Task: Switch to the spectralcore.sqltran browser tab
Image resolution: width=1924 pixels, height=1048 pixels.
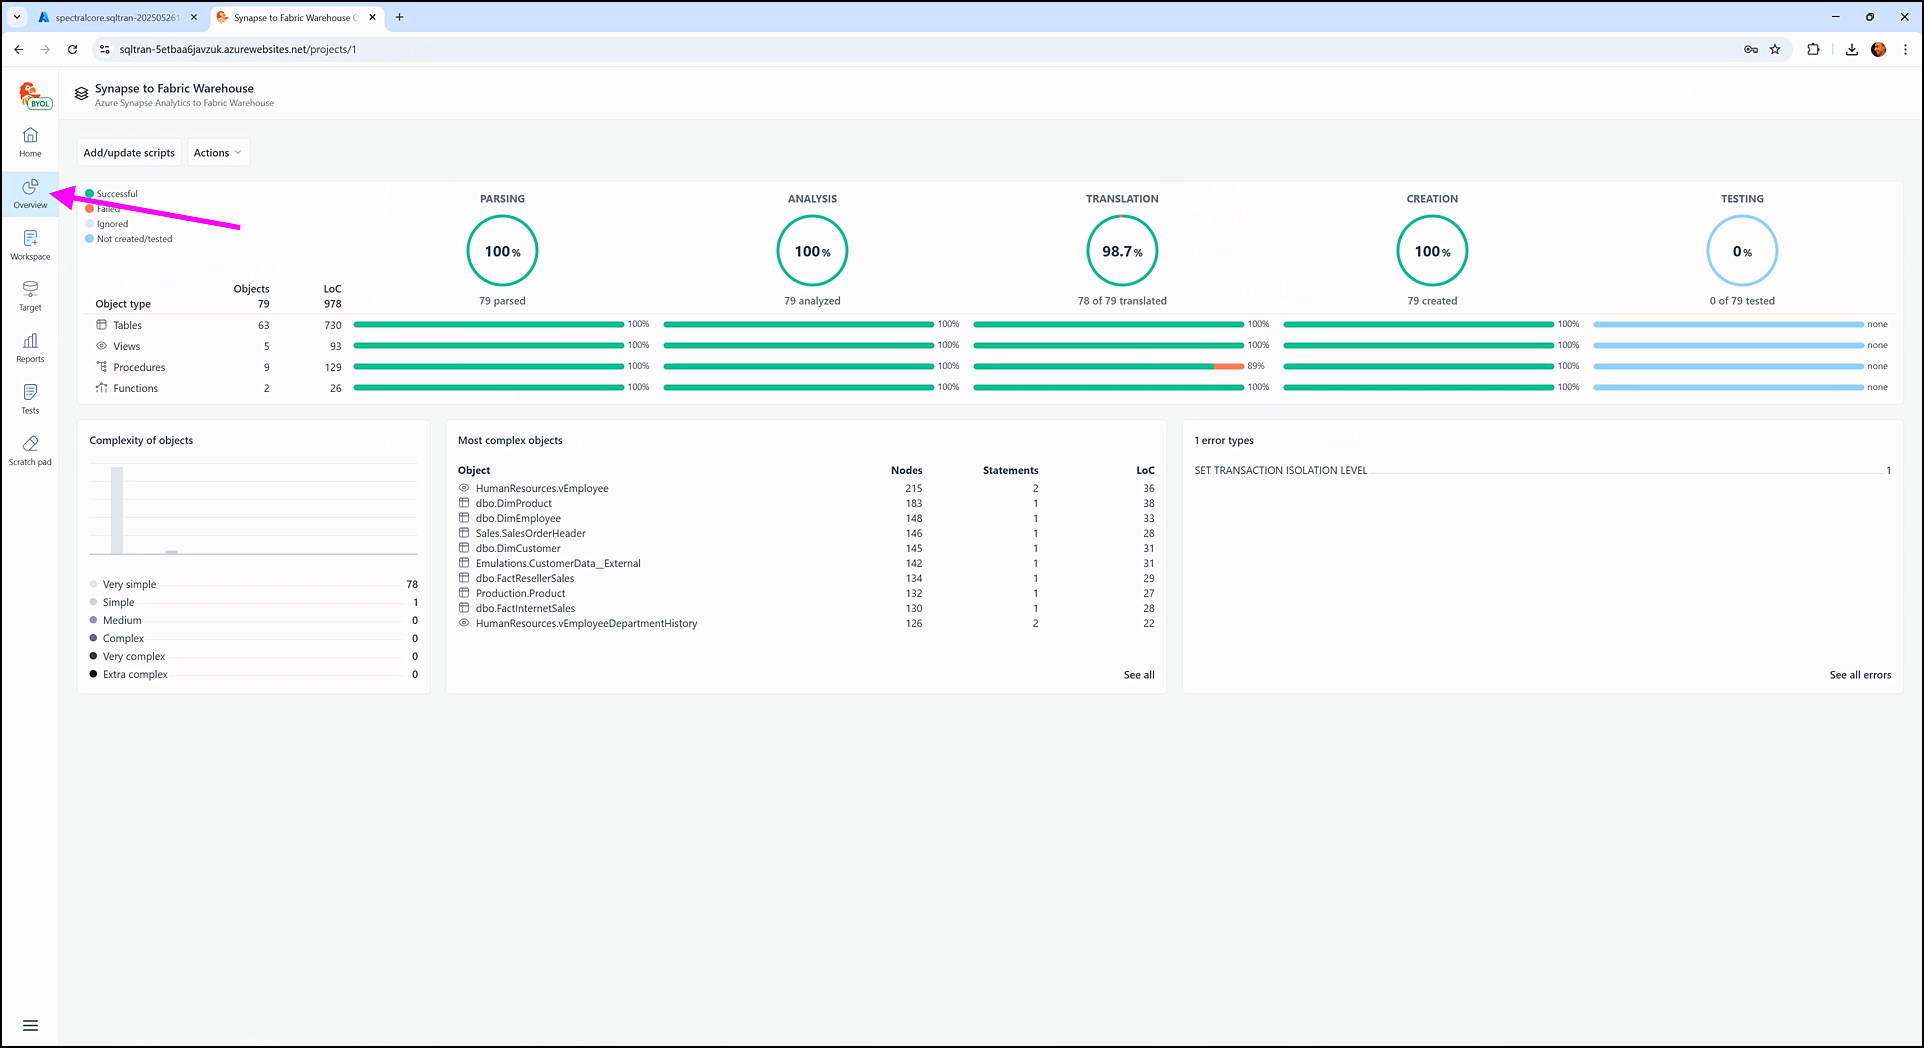Action: click(116, 17)
